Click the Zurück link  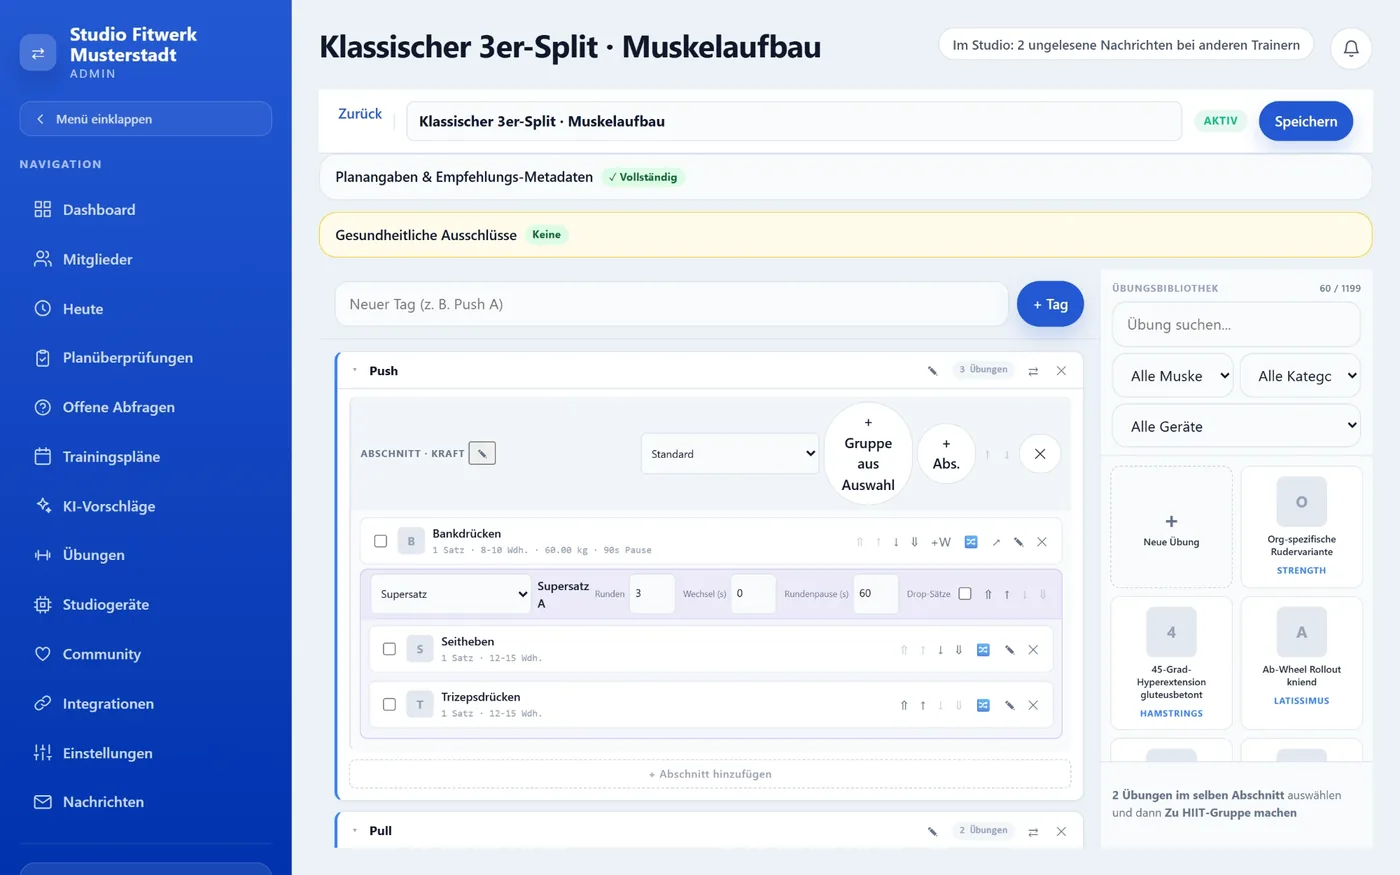(360, 114)
